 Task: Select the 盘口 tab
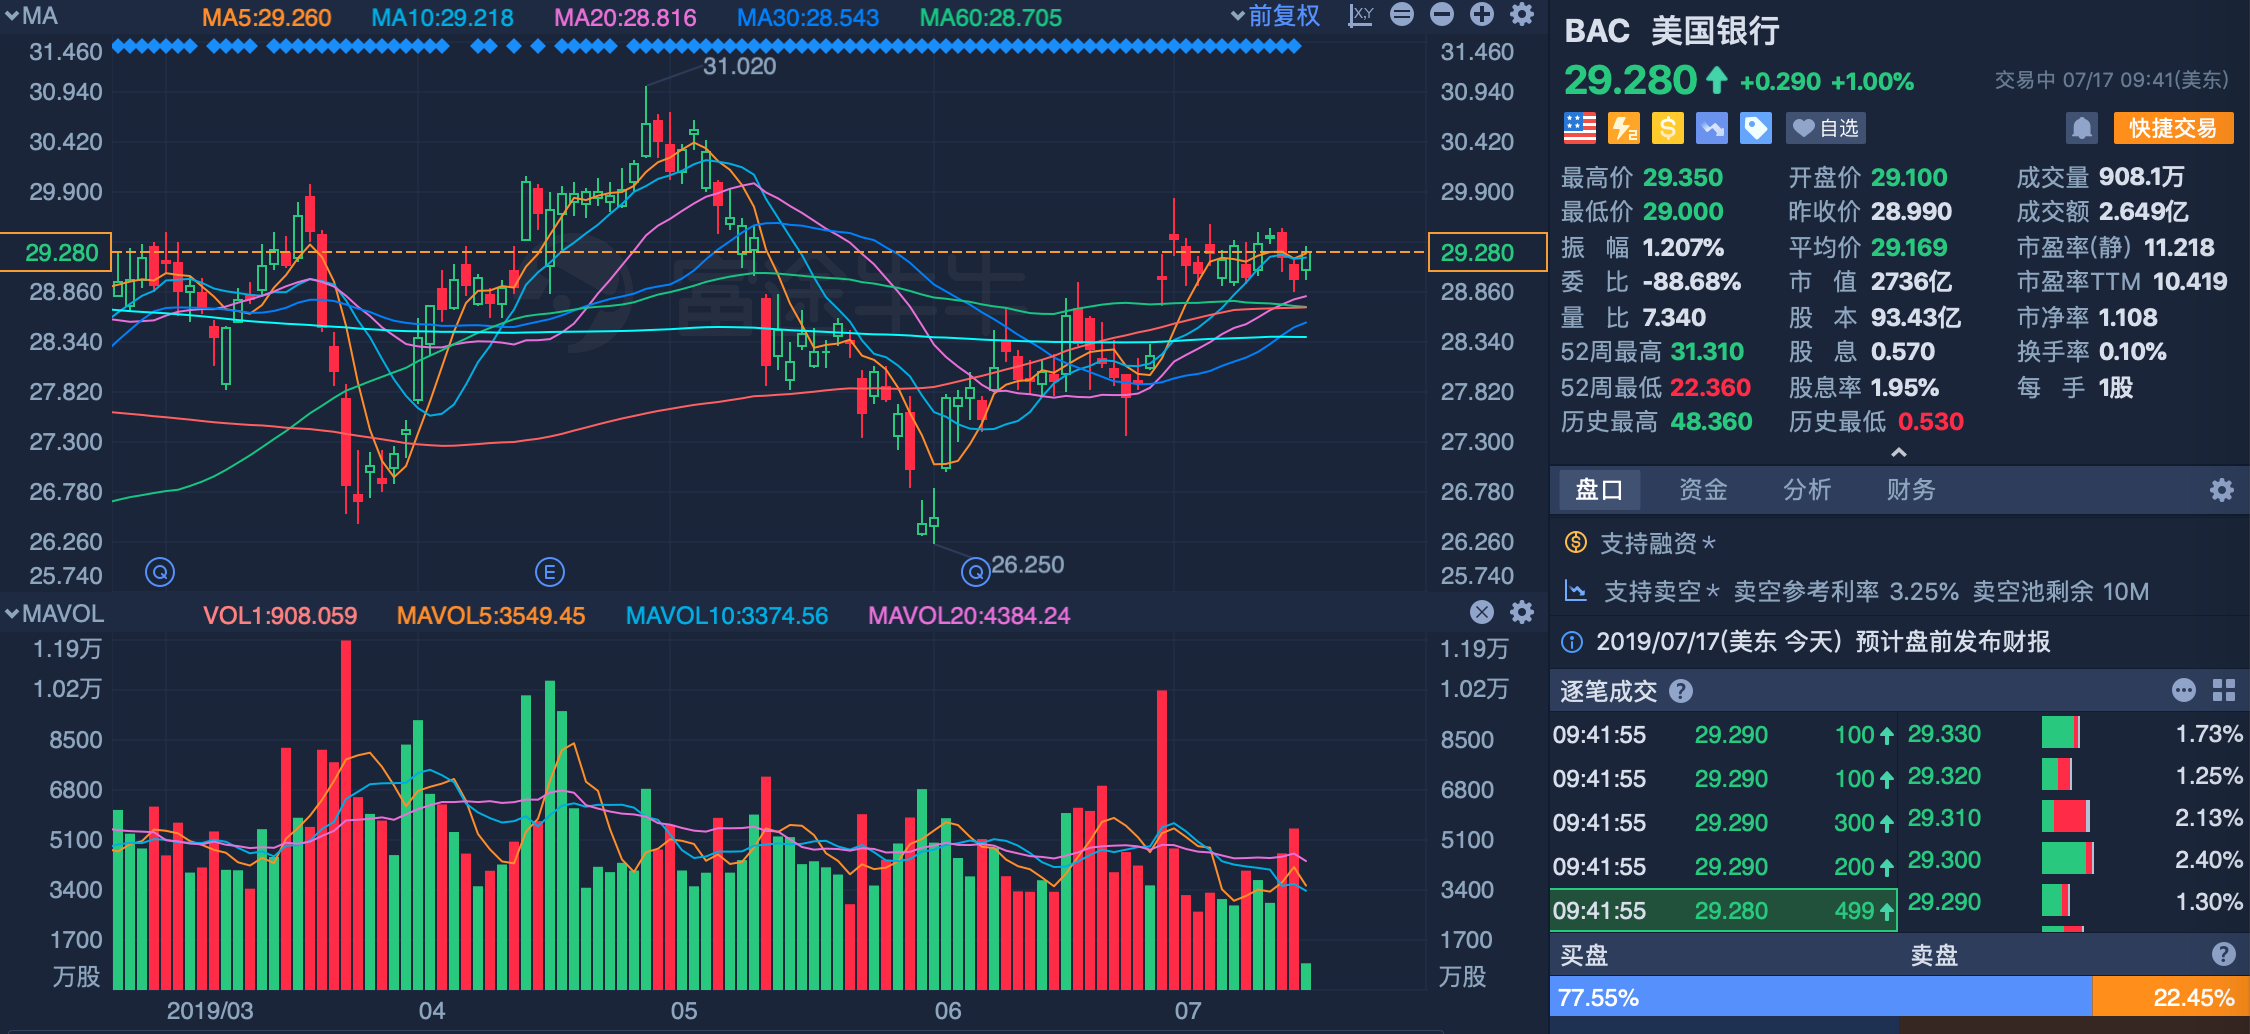coord(1599,490)
